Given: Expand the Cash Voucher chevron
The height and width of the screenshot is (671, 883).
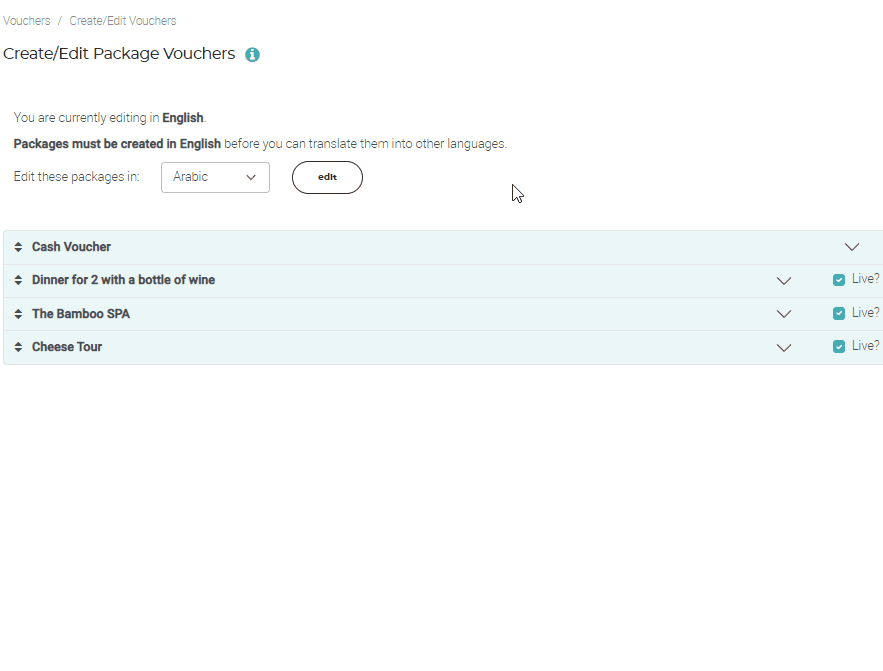Looking at the screenshot, I should (852, 247).
